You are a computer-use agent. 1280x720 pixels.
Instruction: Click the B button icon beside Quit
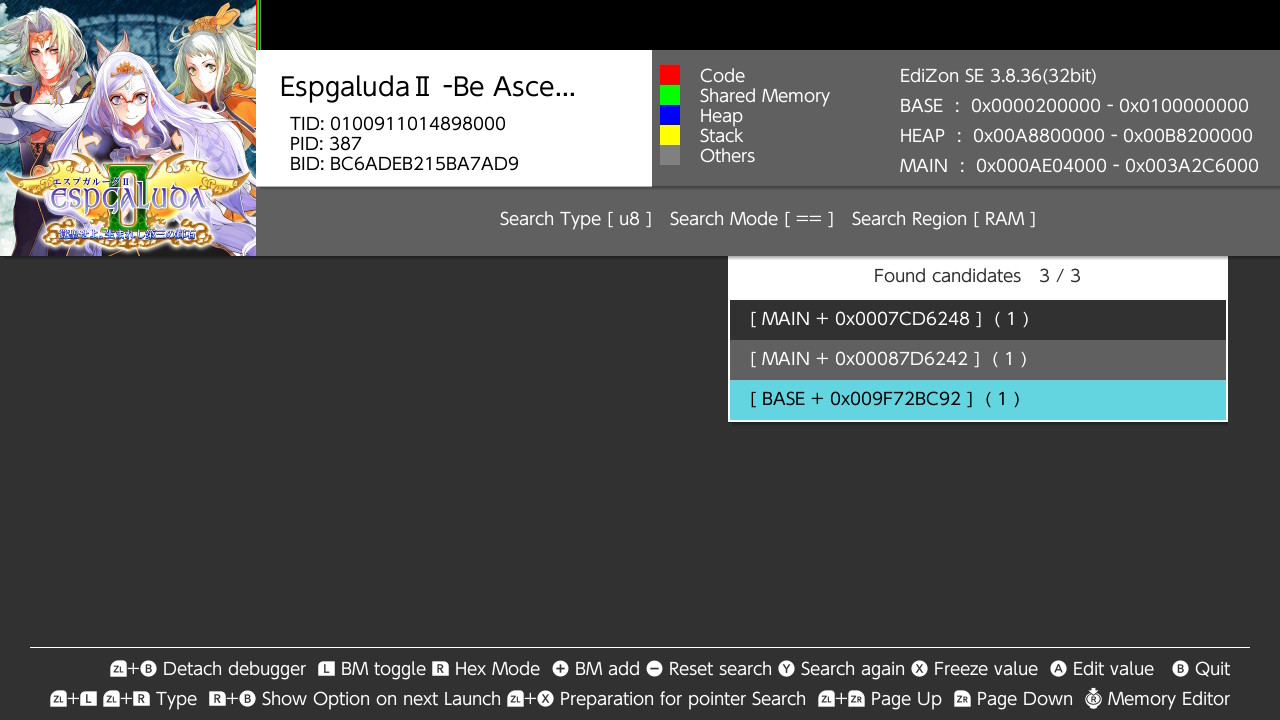point(1180,669)
